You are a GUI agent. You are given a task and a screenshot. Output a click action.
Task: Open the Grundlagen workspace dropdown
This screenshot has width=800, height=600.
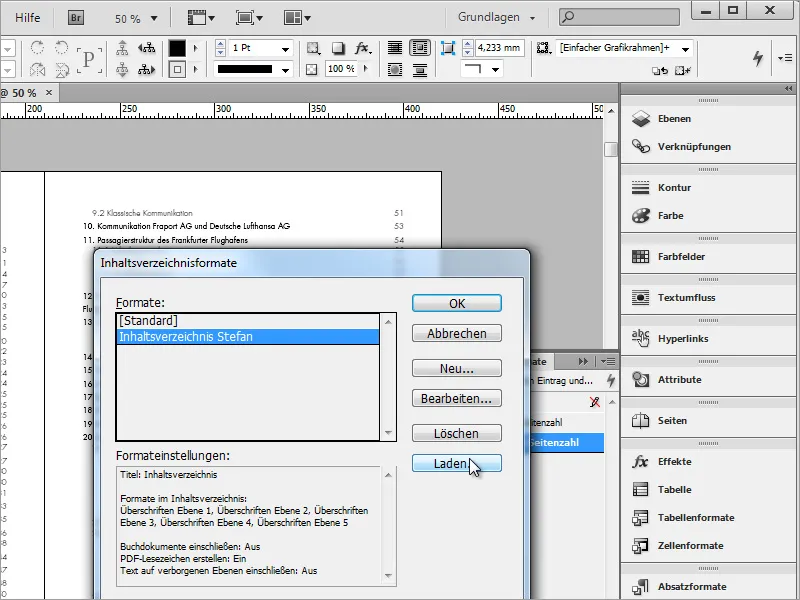pyautogui.click(x=496, y=17)
